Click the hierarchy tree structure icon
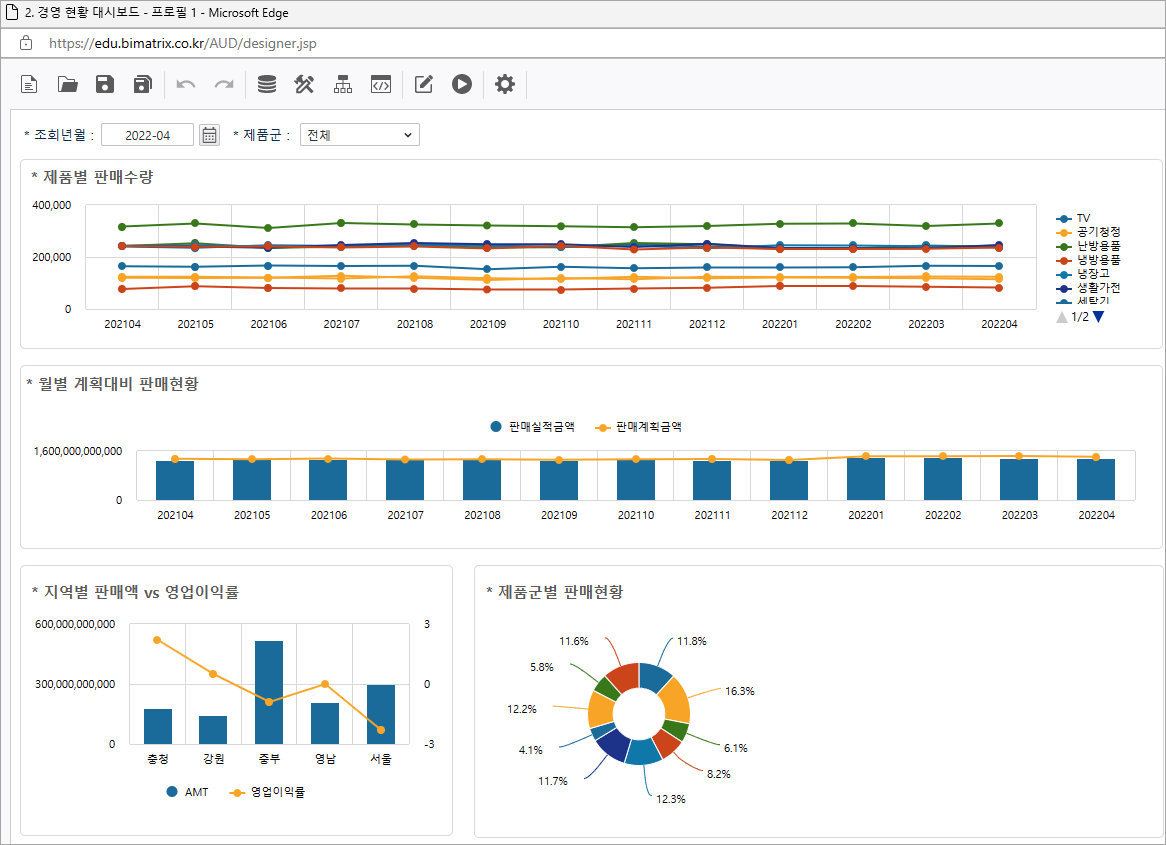This screenshot has width=1166, height=845. click(x=343, y=85)
